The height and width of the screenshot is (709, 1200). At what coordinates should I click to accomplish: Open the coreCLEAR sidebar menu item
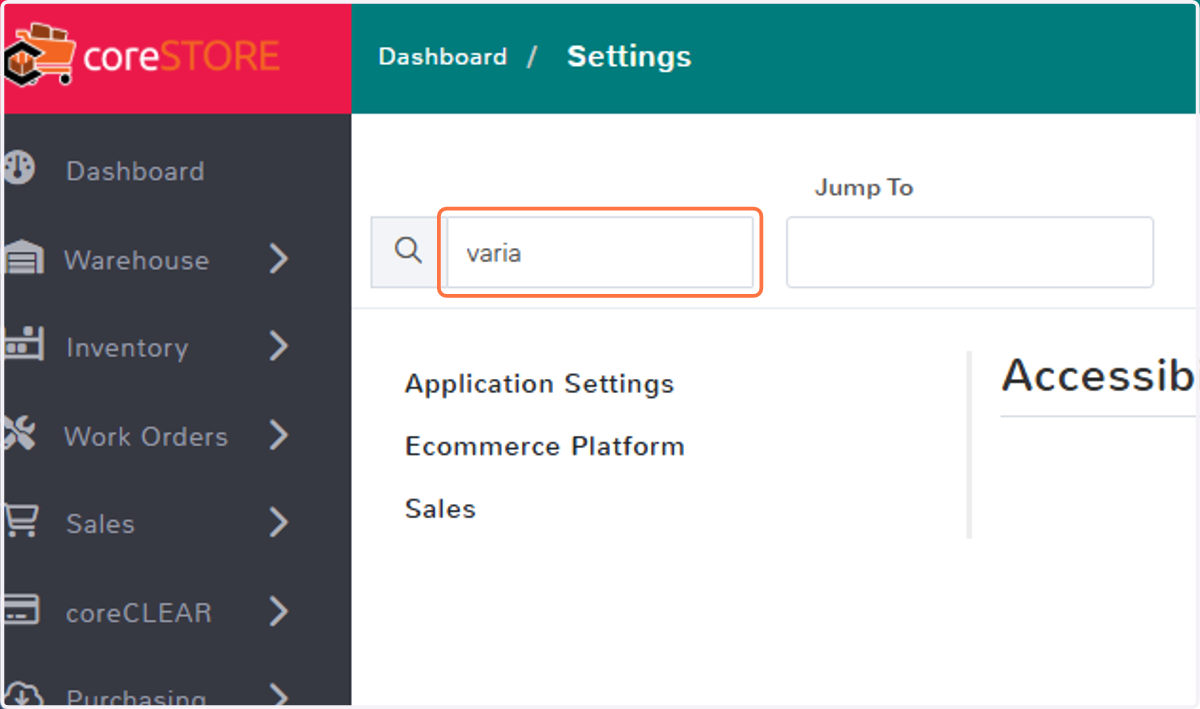coord(139,612)
